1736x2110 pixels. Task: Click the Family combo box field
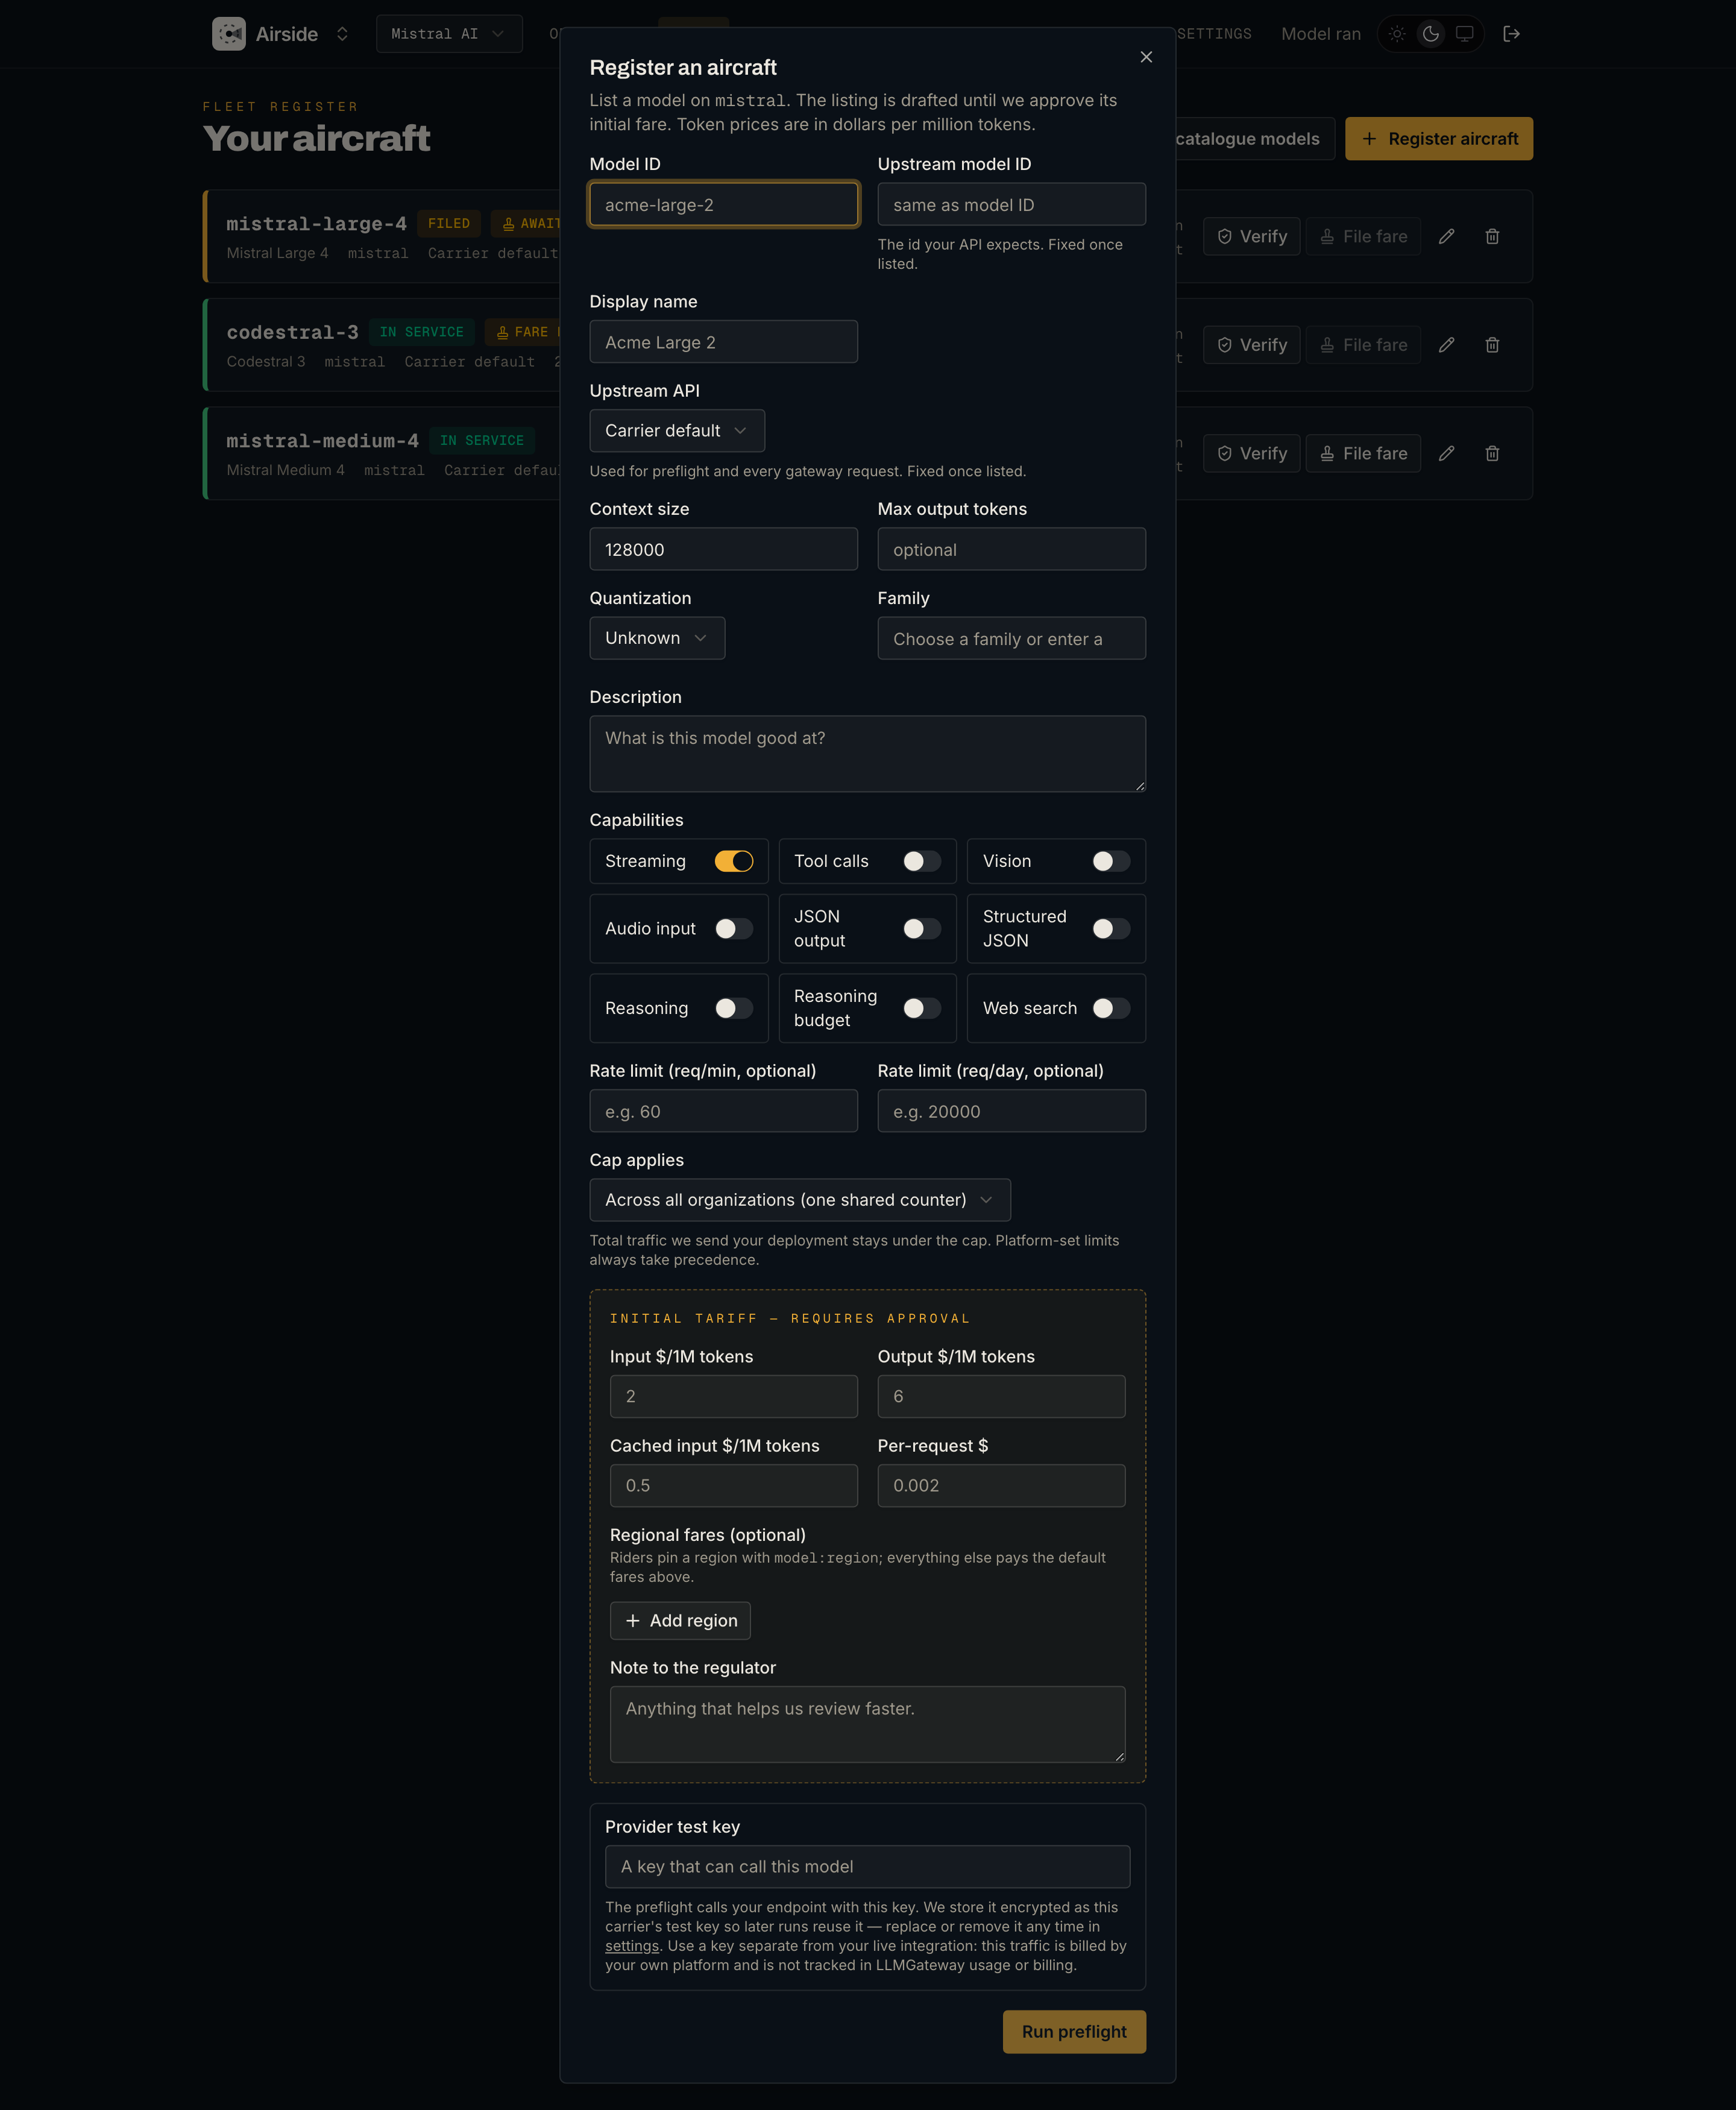pyautogui.click(x=1011, y=638)
